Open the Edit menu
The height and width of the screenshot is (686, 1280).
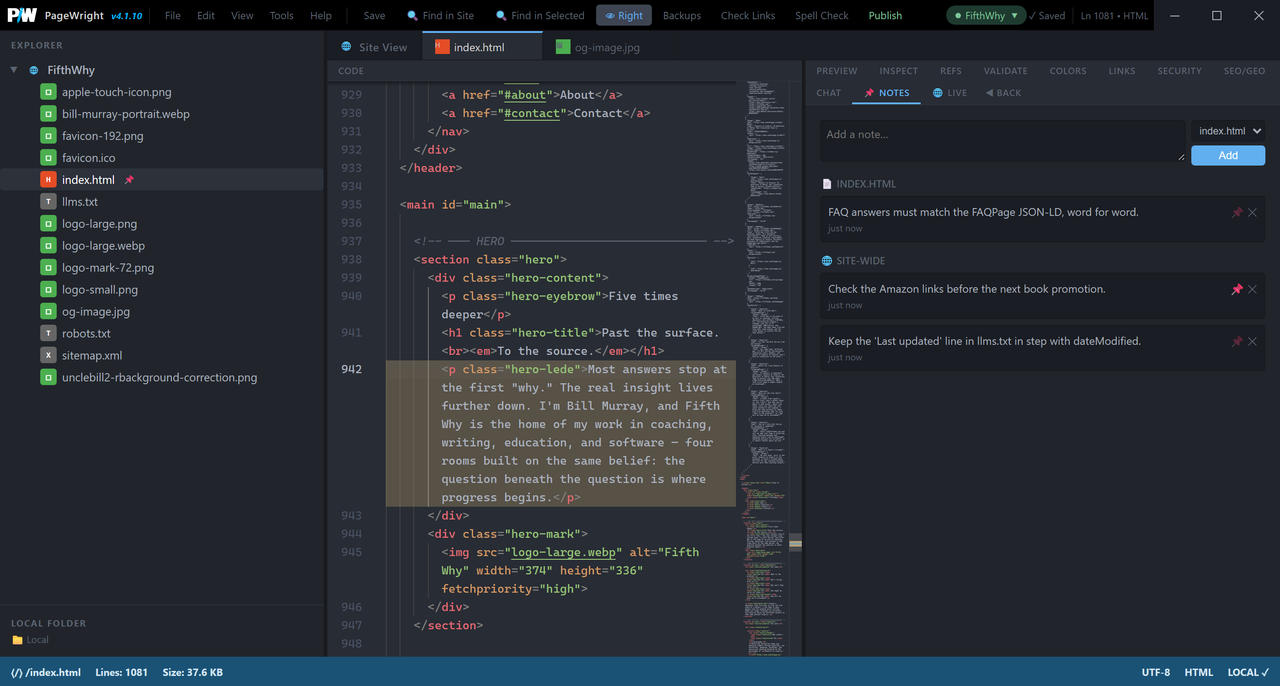point(206,15)
